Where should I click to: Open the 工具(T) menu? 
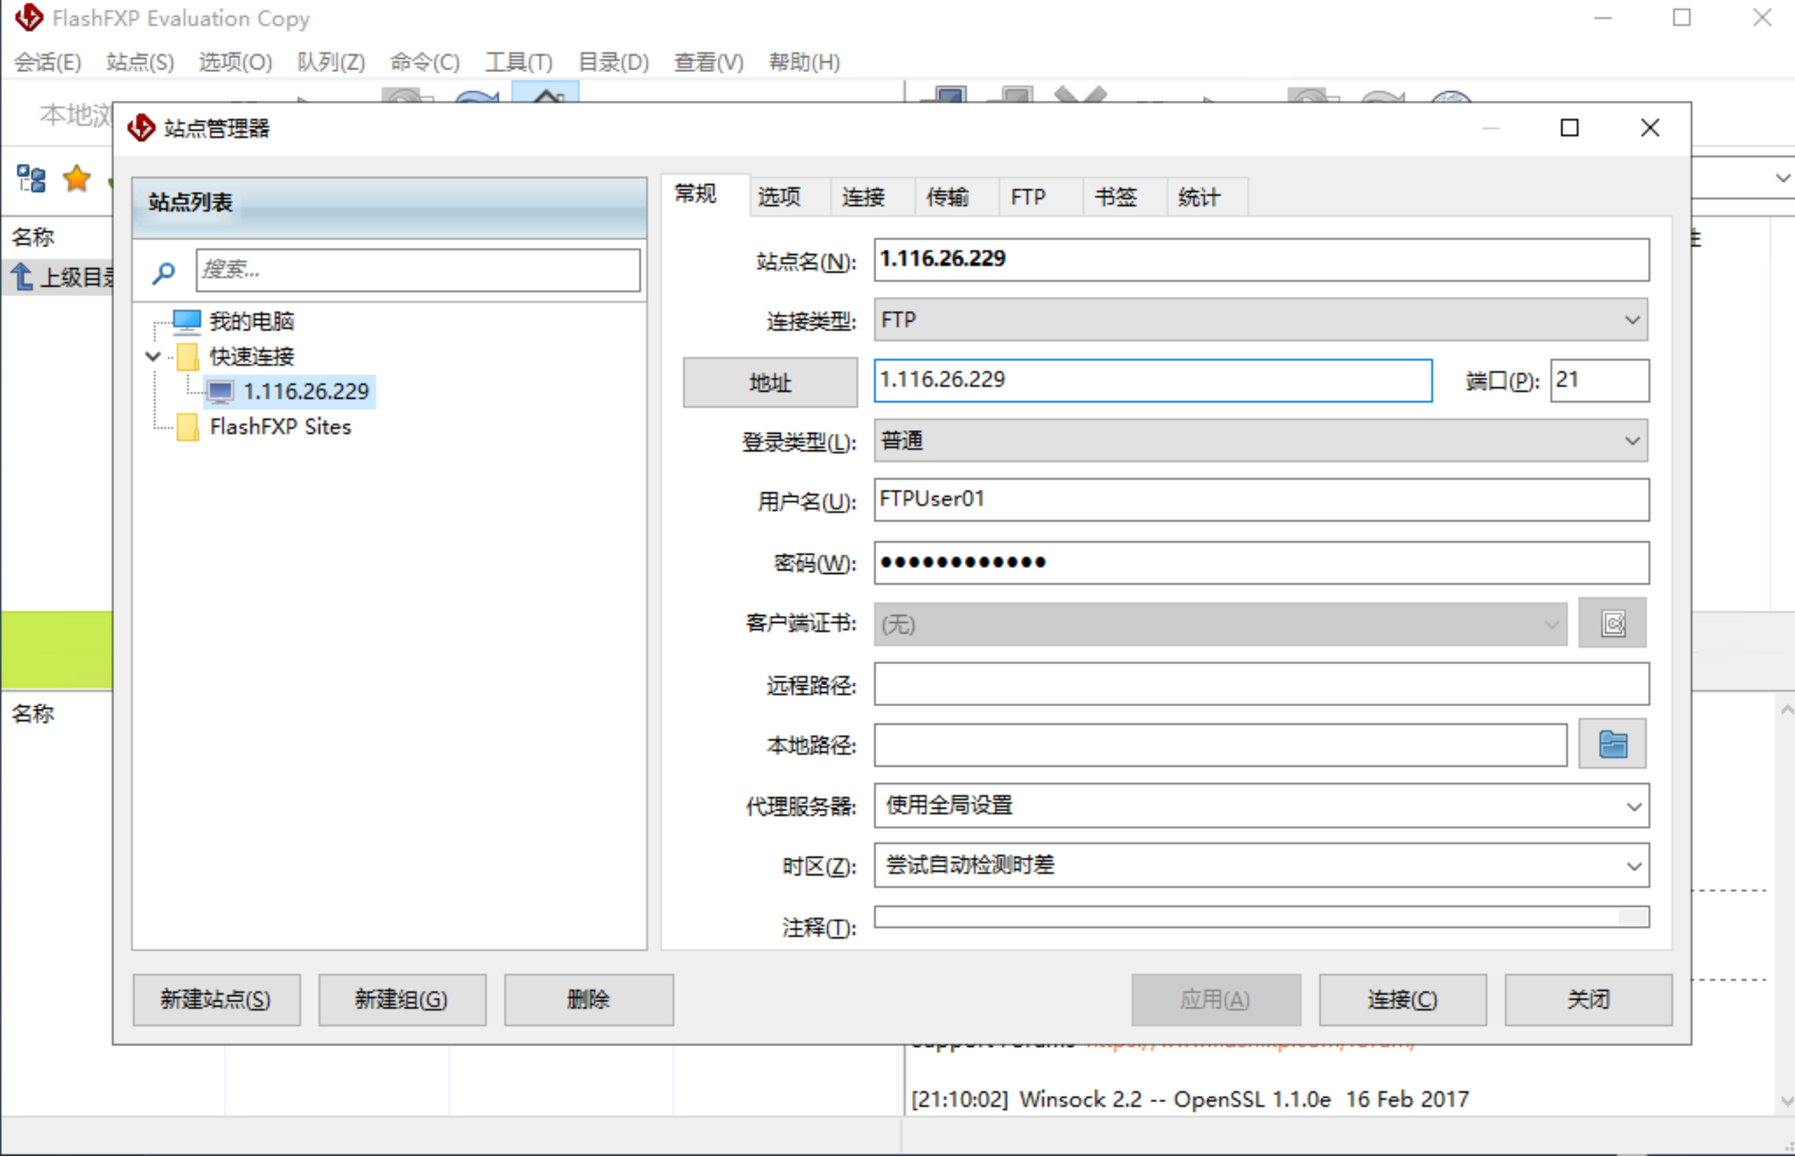coord(519,62)
